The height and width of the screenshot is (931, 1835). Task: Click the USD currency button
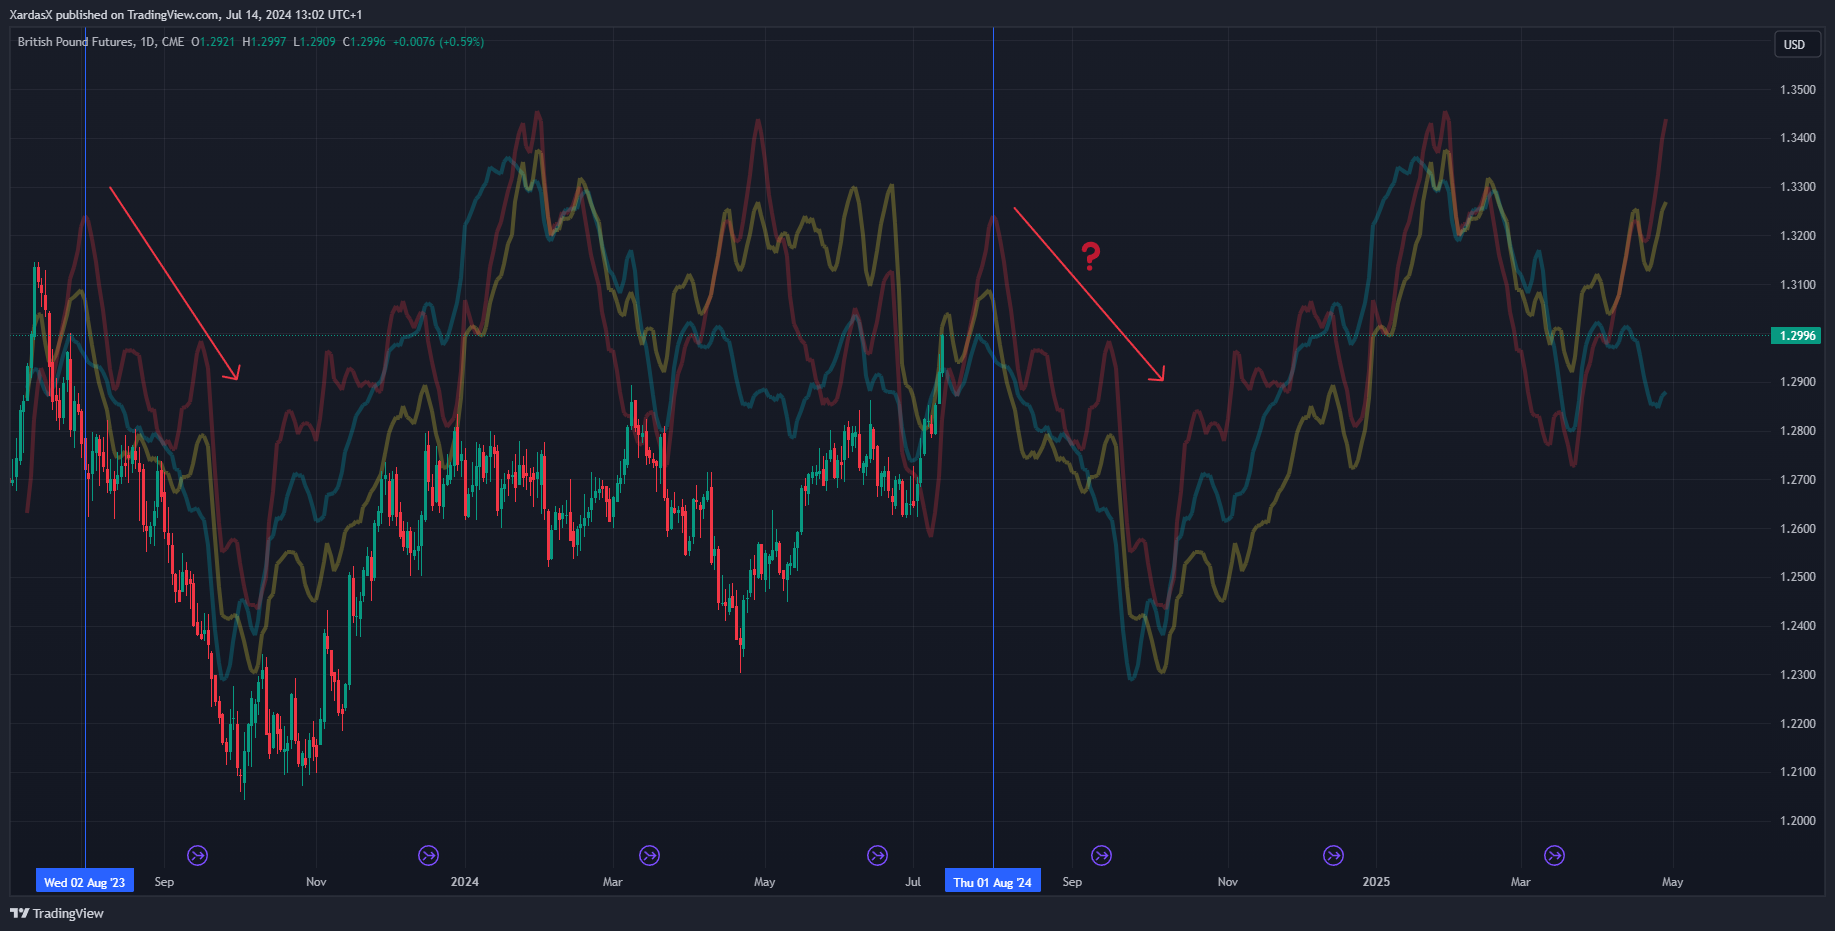[1795, 44]
